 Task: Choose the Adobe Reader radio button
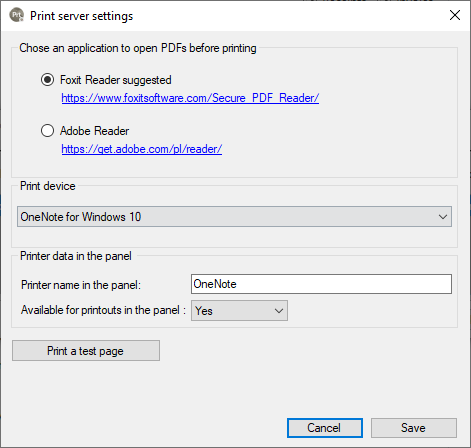[x=47, y=131]
